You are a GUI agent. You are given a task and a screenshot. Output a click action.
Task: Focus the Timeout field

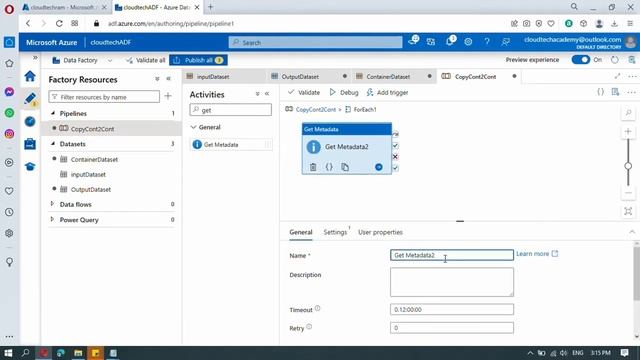point(452,309)
